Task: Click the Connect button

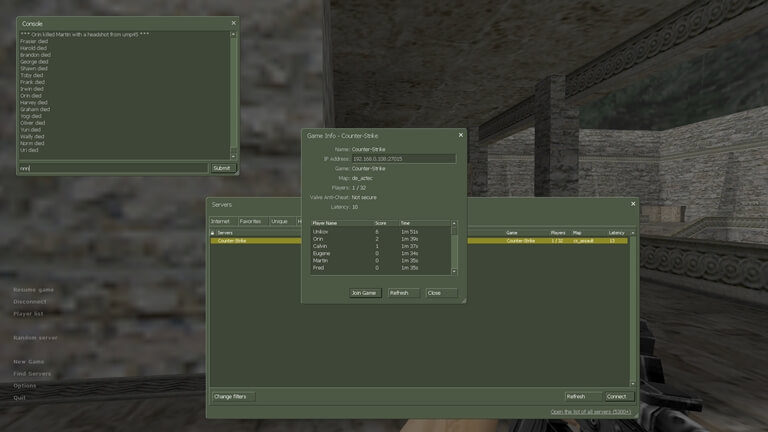Action: pos(619,396)
